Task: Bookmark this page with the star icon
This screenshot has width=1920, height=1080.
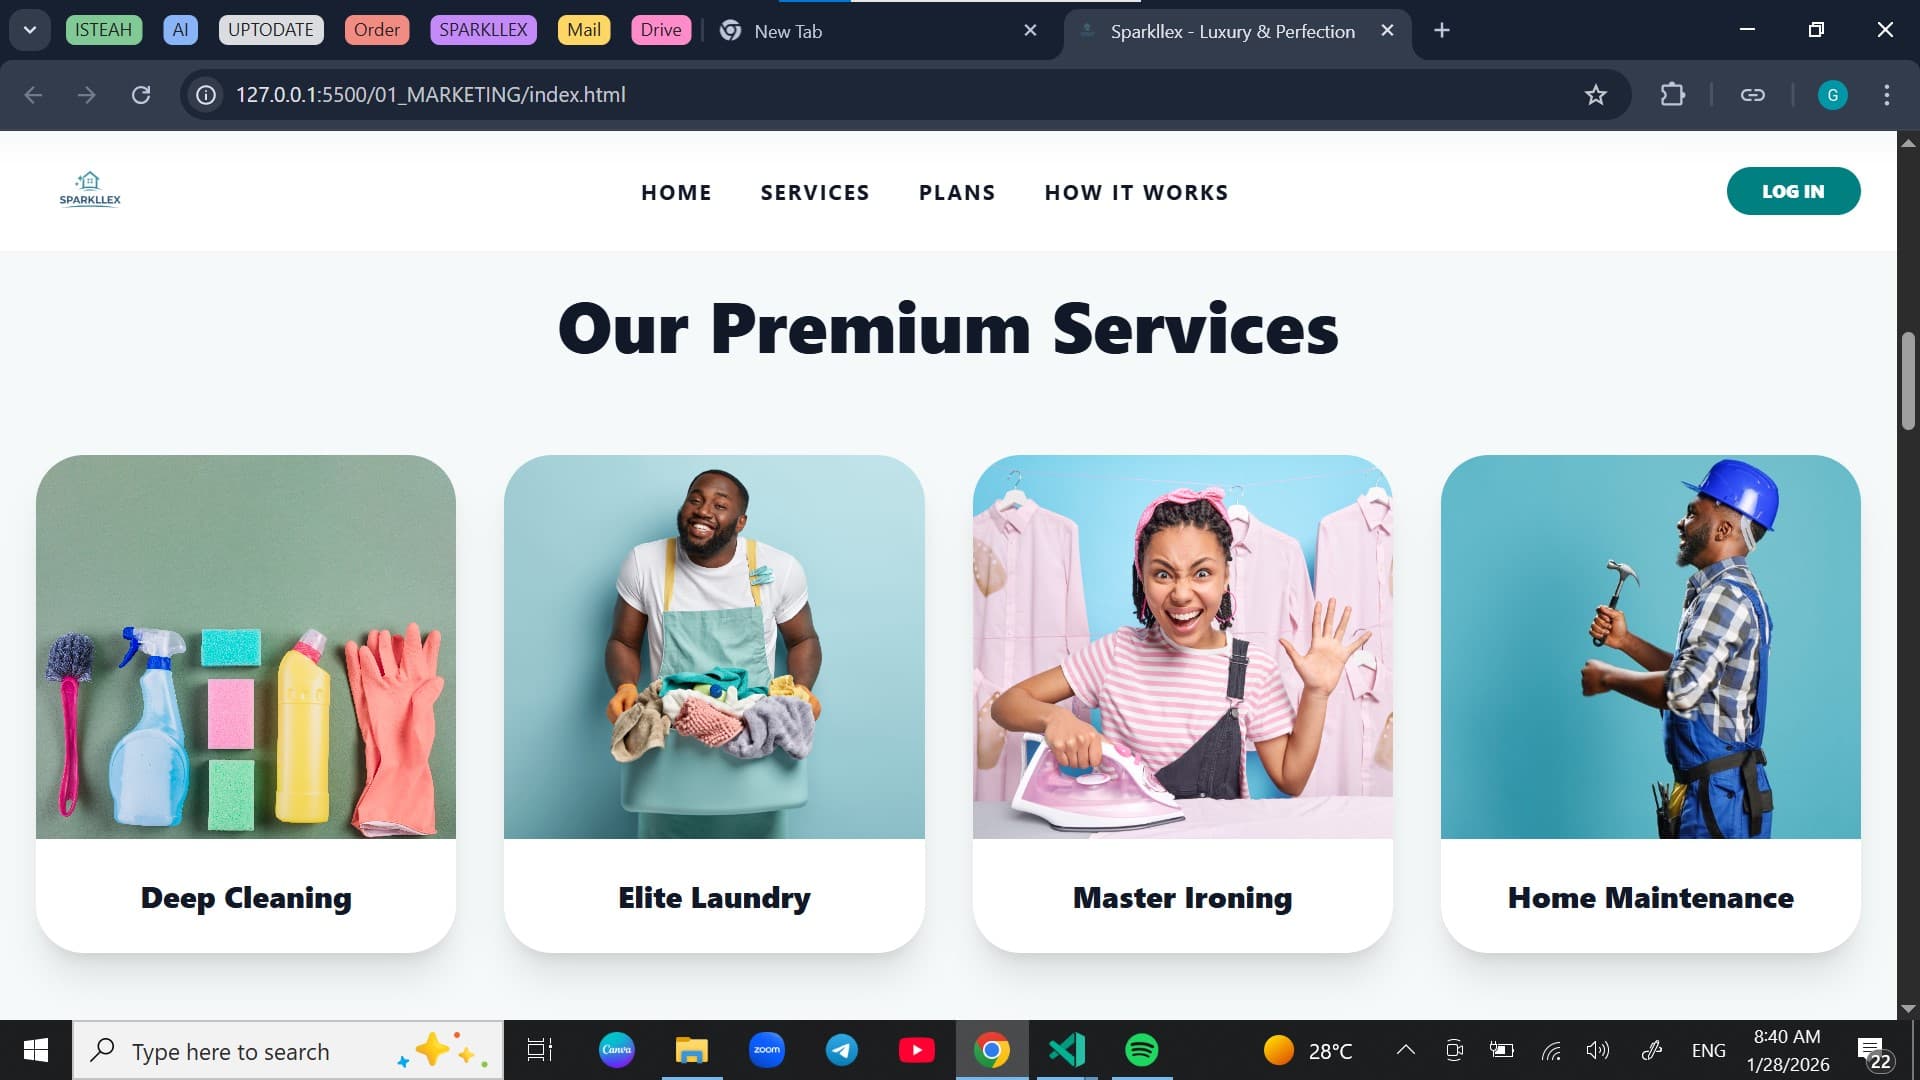Action: point(1595,95)
